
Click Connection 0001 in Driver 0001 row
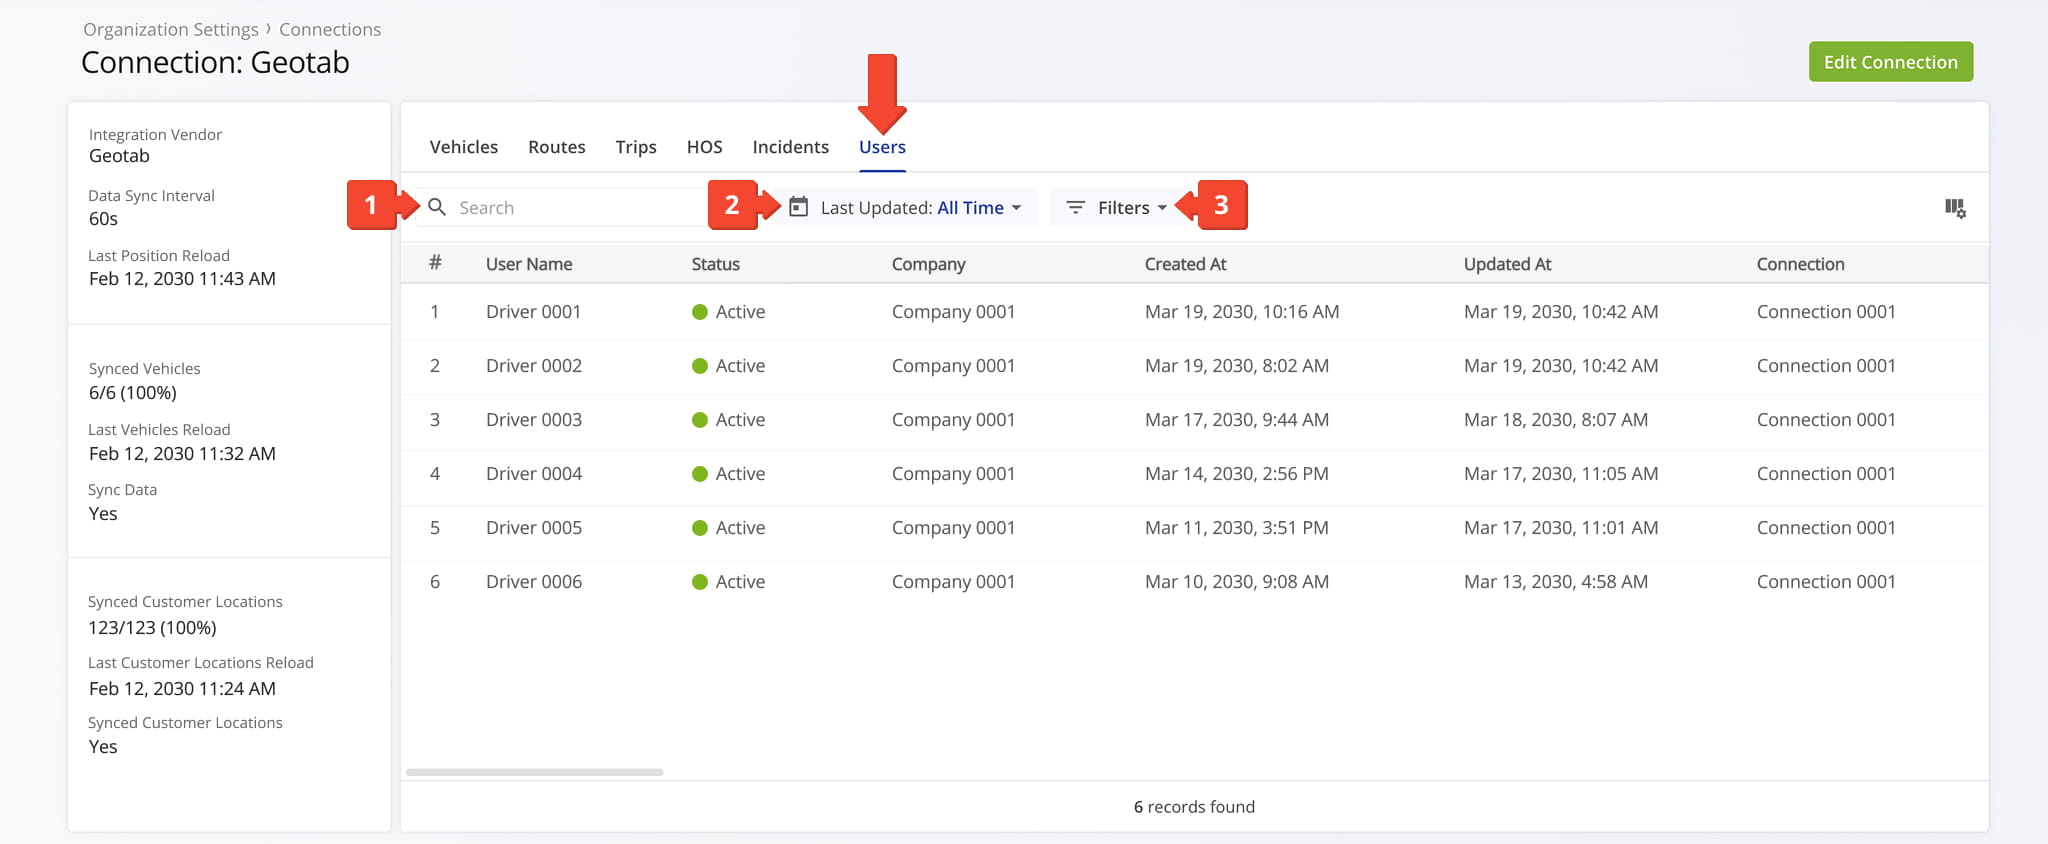point(1826,312)
